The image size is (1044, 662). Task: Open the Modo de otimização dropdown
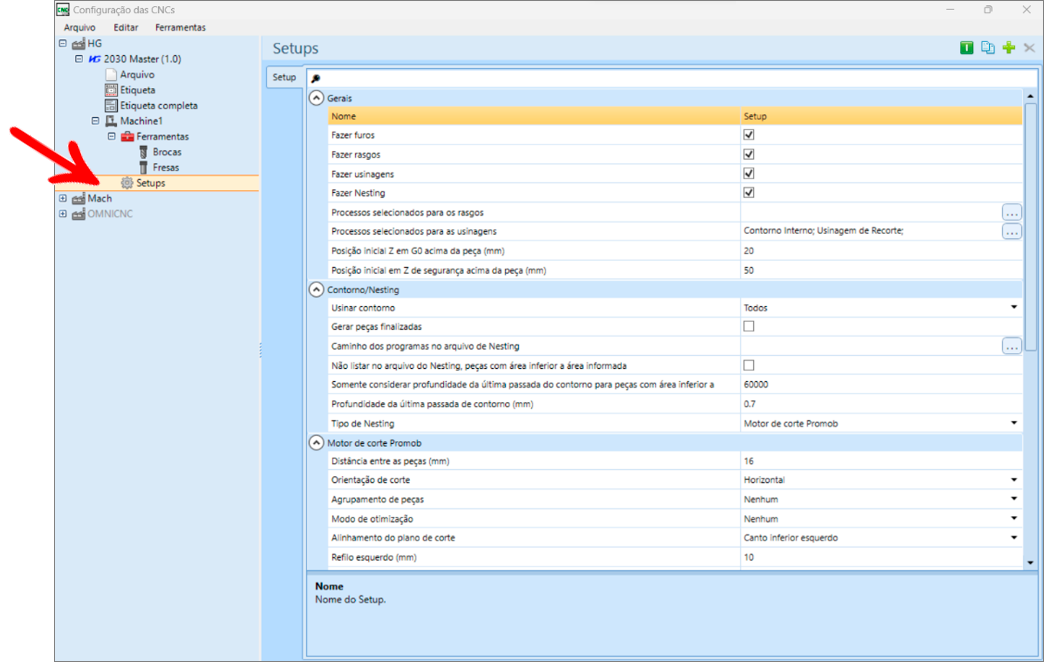pyautogui.click(x=1014, y=518)
